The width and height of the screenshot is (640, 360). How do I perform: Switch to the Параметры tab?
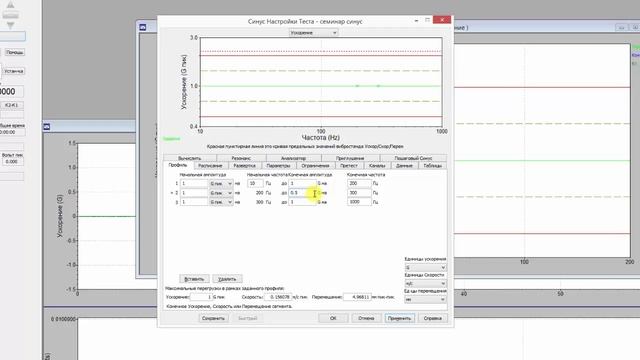(x=278, y=166)
